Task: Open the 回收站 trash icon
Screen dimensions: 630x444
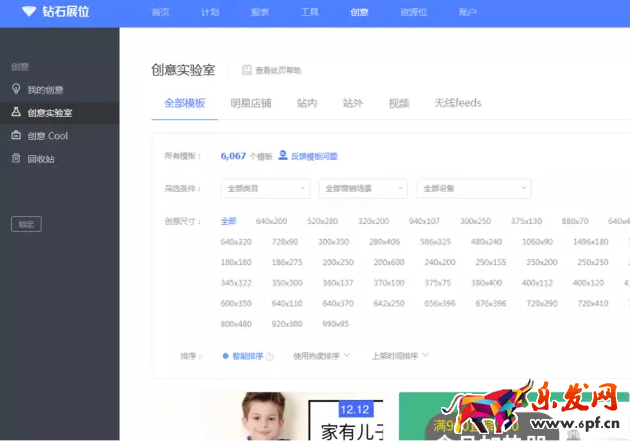Action: (x=16, y=158)
